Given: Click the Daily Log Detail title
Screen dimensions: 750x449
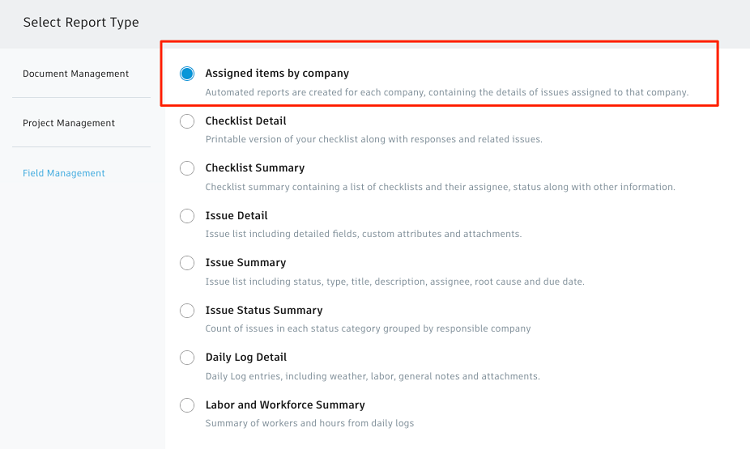Looking at the screenshot, I should 246,357.
